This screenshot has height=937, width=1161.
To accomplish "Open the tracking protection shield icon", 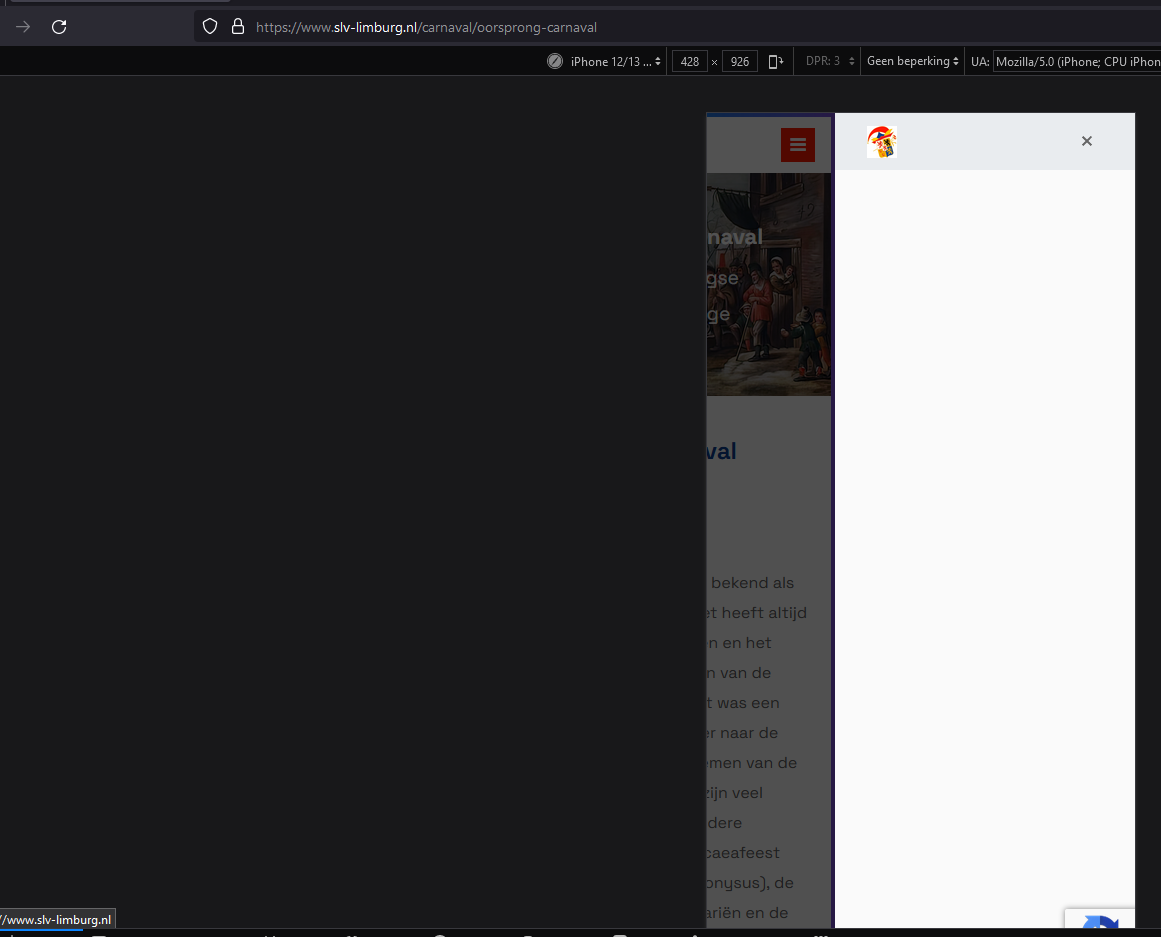I will (x=210, y=27).
